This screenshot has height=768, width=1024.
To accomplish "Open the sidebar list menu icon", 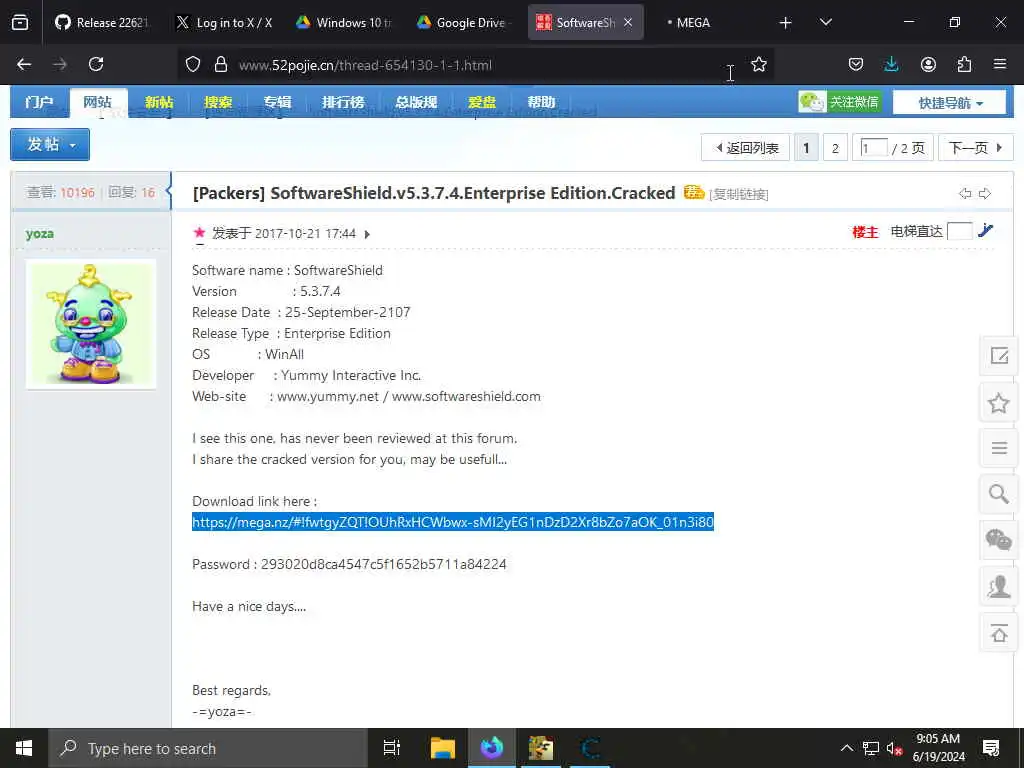I will tap(999, 449).
